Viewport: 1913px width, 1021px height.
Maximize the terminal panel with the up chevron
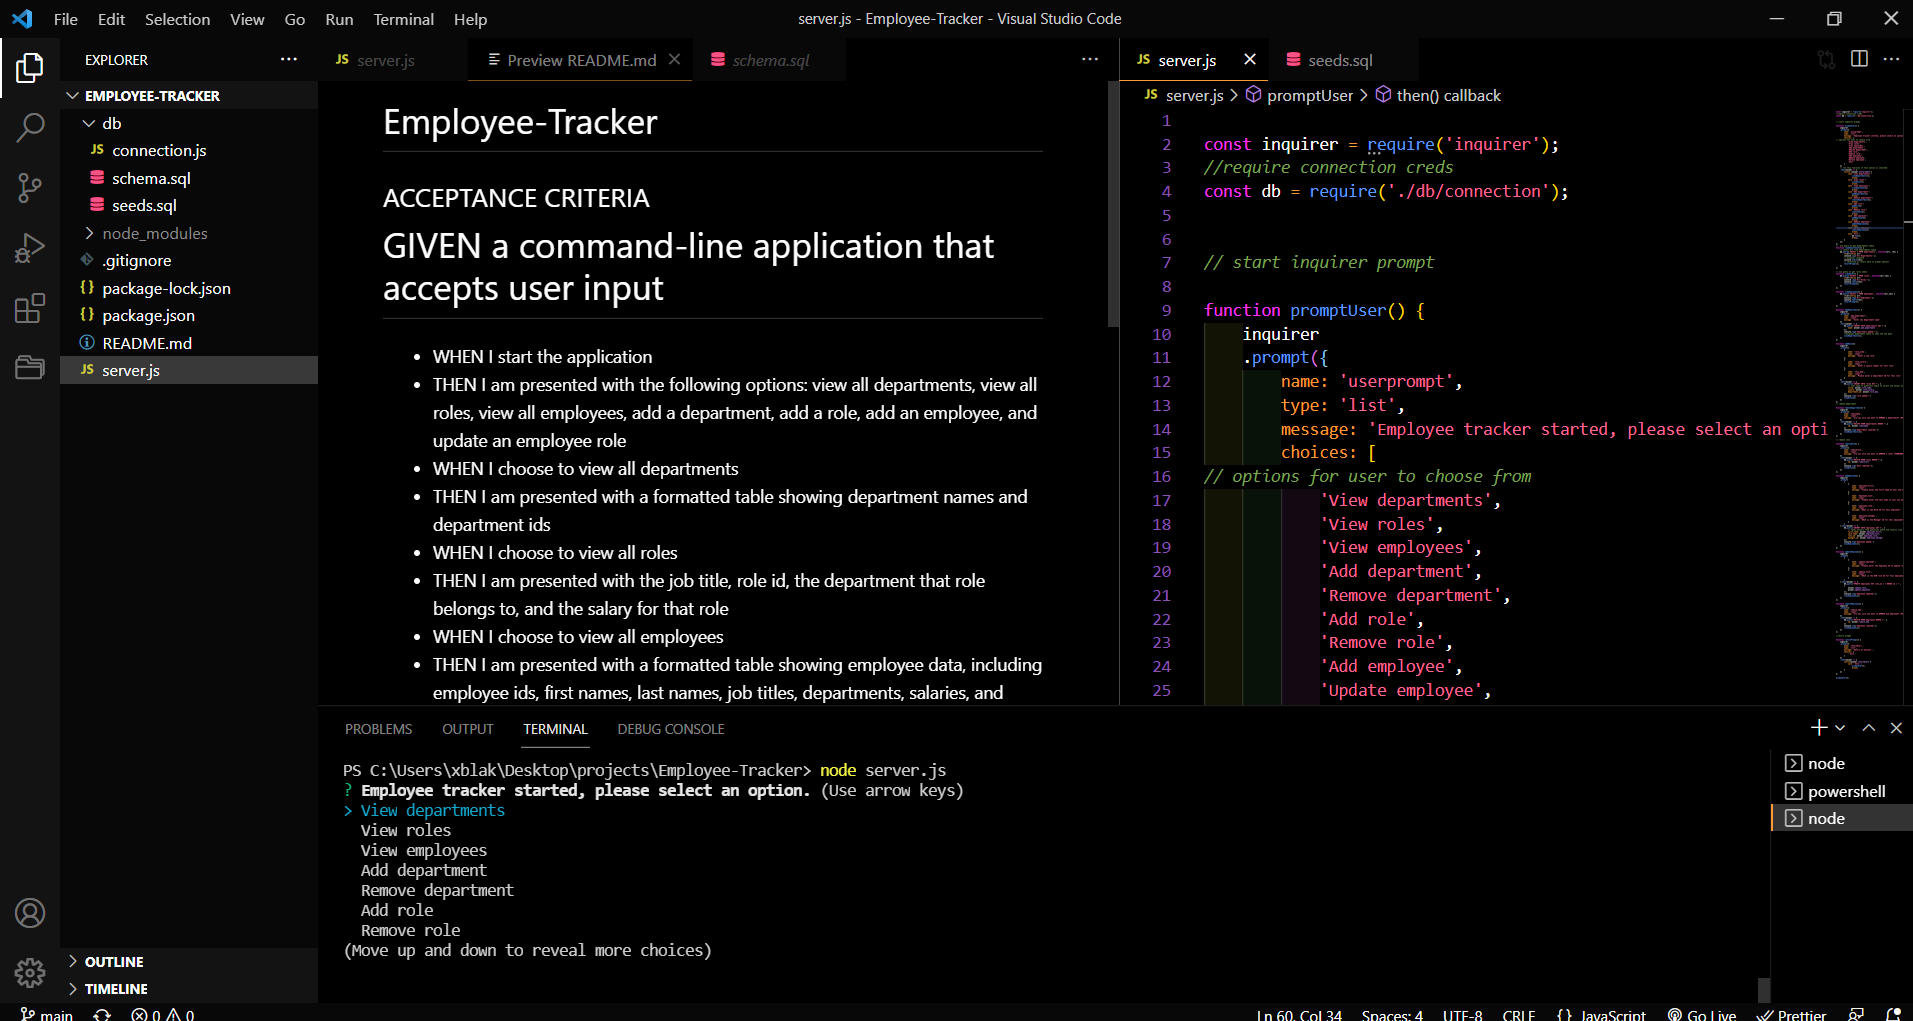(1868, 728)
